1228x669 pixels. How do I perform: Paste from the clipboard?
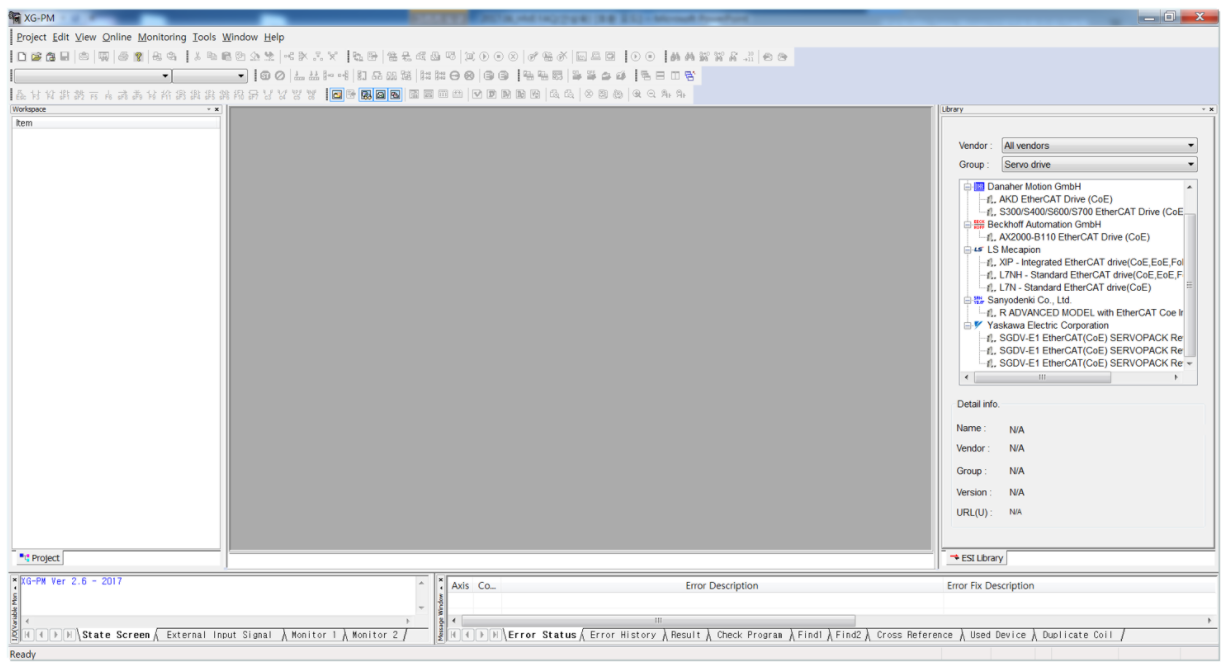[224, 56]
